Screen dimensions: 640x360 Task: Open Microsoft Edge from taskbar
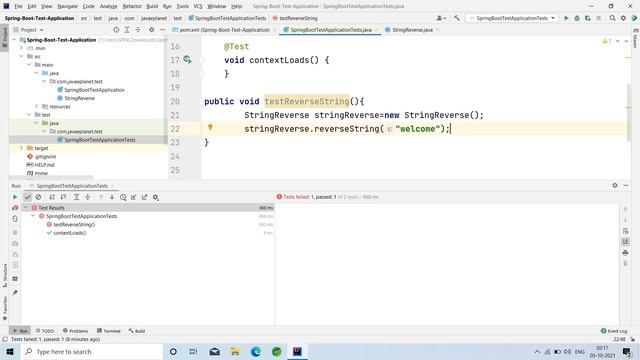pos(256,351)
